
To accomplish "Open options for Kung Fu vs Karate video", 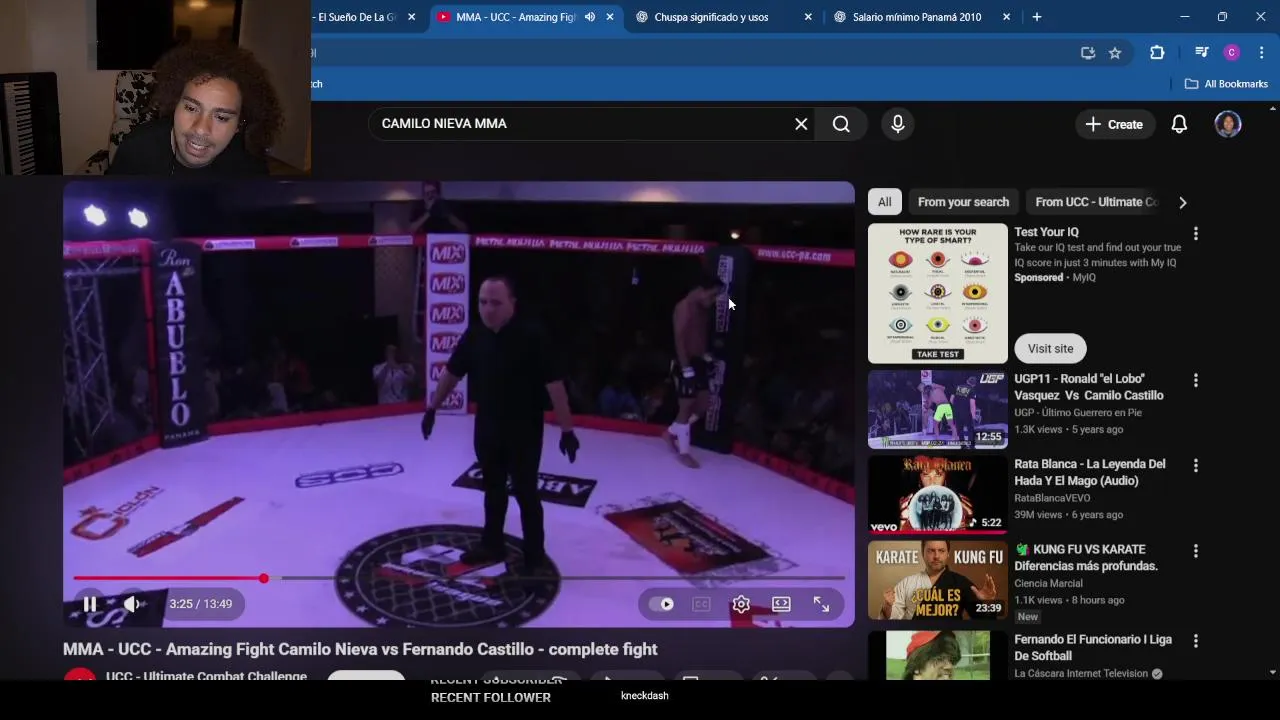I will [x=1195, y=551].
